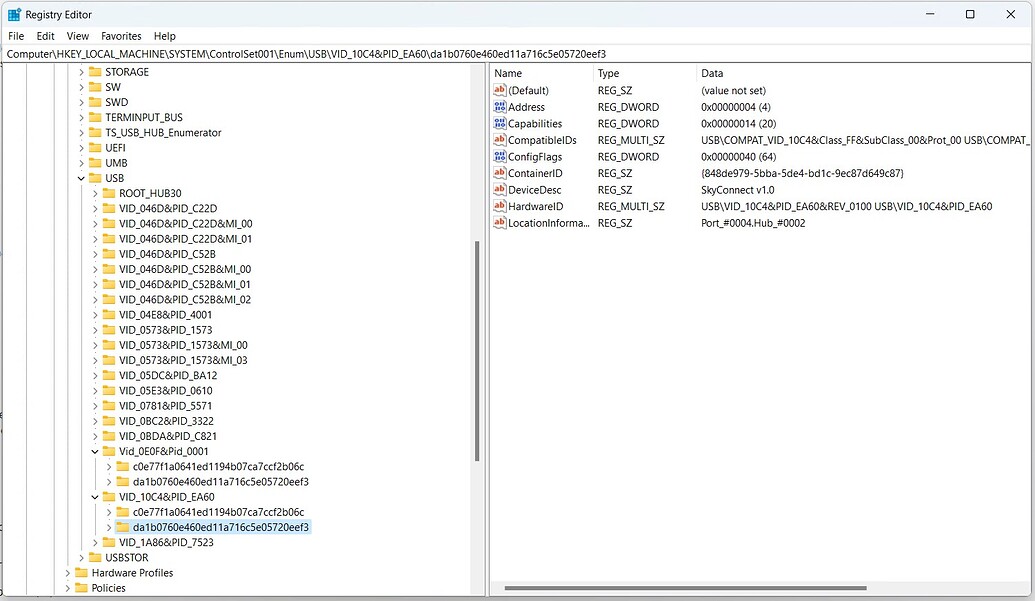
Task: Click the folder icon for ROOT_HUB30
Action: (x=109, y=193)
